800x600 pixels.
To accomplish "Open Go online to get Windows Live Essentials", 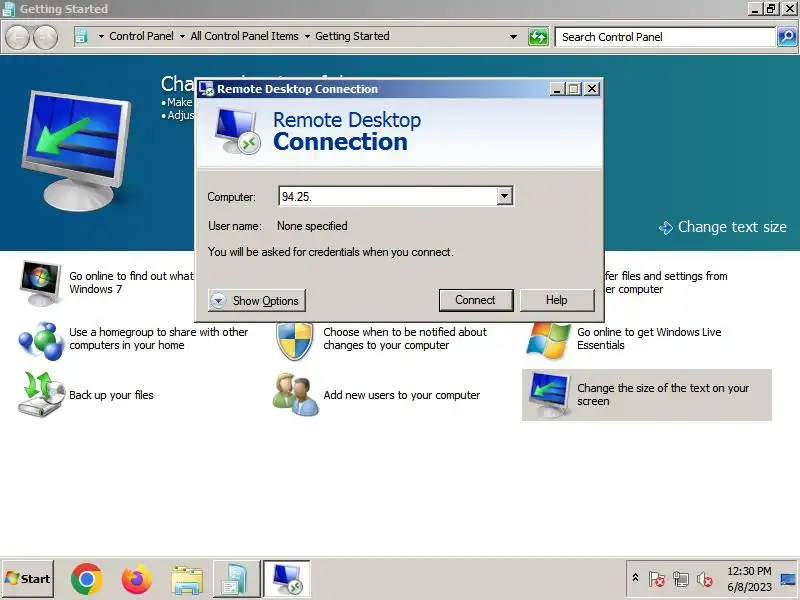I will pyautogui.click(x=649, y=339).
